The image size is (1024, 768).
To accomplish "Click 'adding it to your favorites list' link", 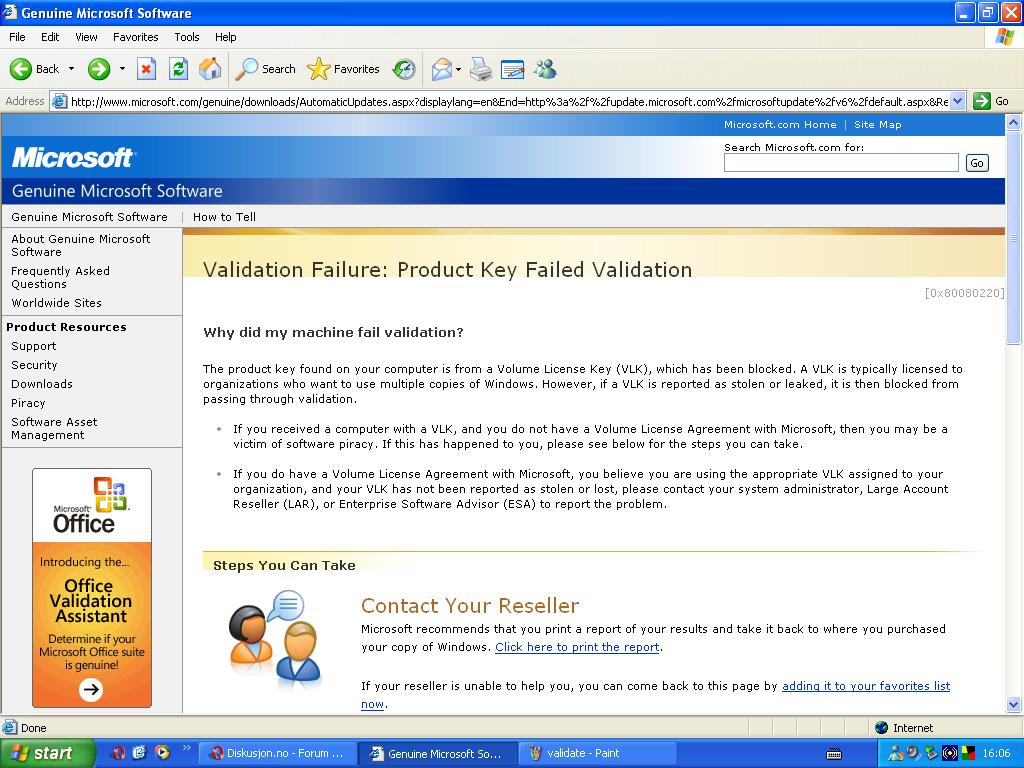I will point(866,686).
